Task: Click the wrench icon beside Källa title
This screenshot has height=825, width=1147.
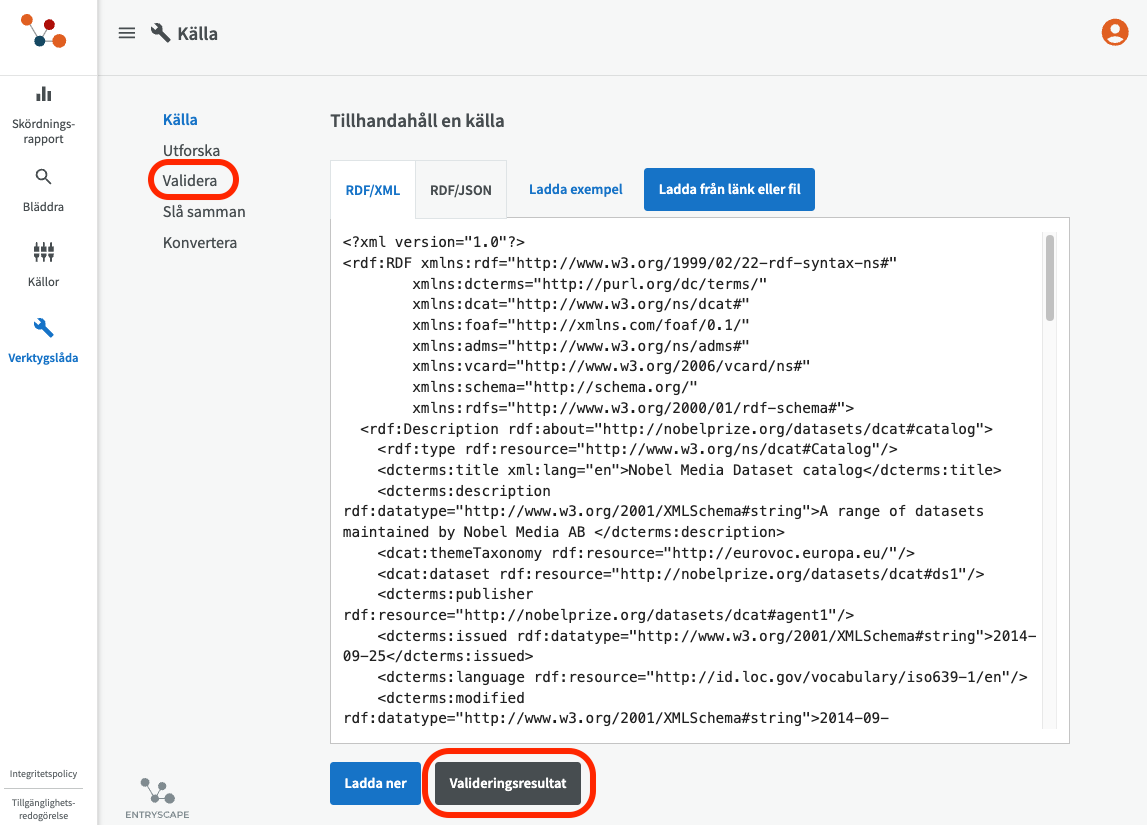Action: click(160, 33)
